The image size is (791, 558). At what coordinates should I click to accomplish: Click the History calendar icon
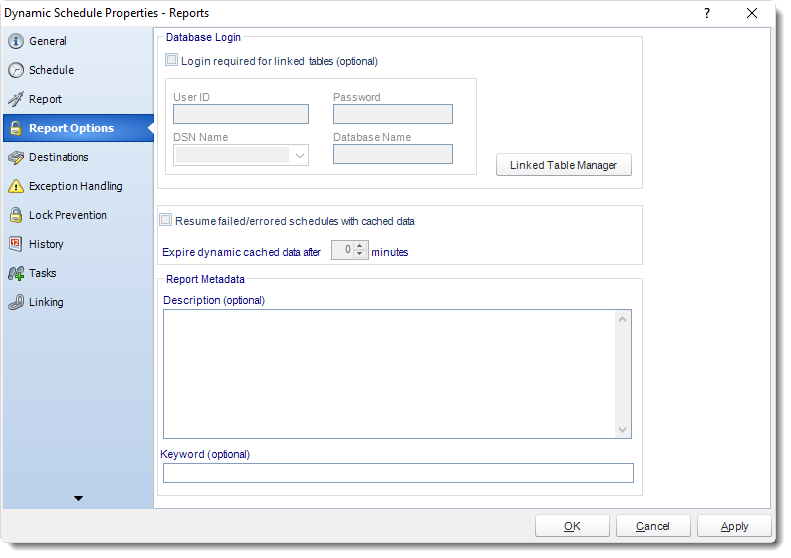(16, 244)
